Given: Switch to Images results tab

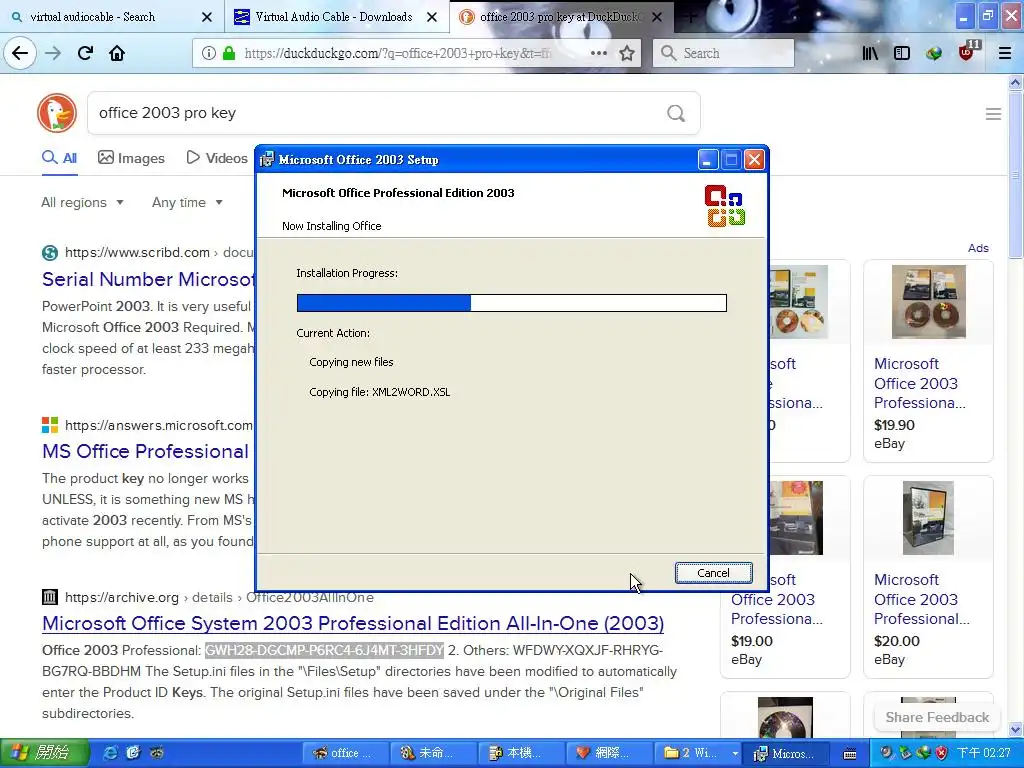Looking at the screenshot, I should pos(131,158).
